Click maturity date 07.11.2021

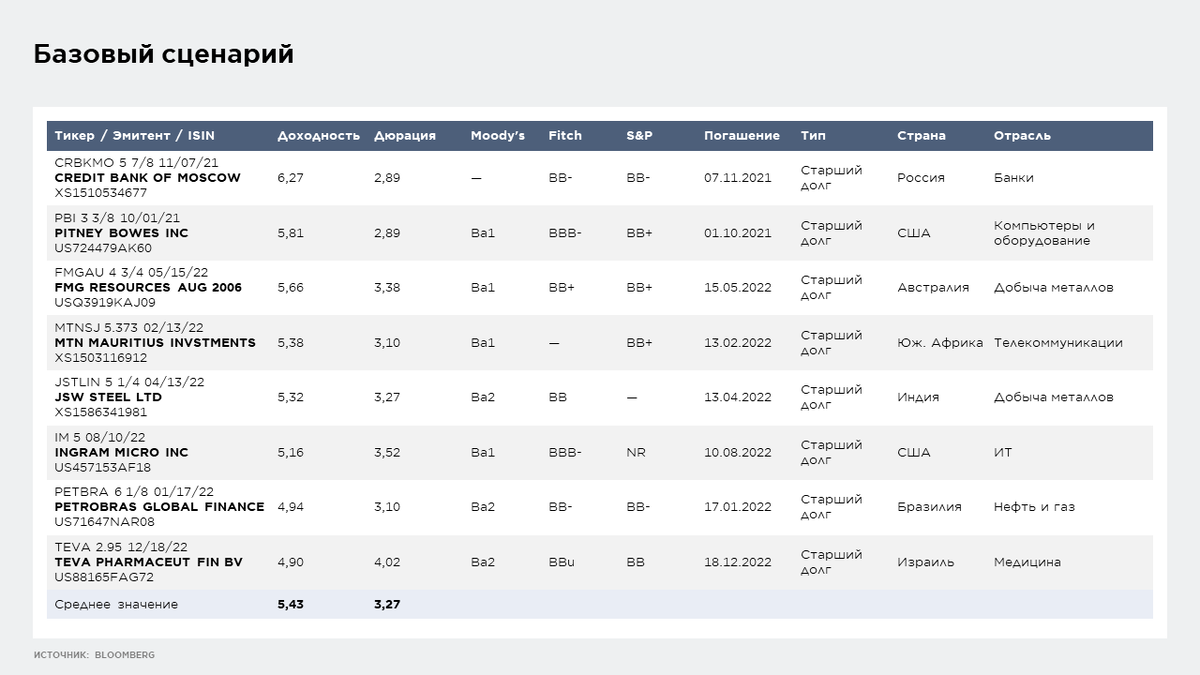point(738,178)
